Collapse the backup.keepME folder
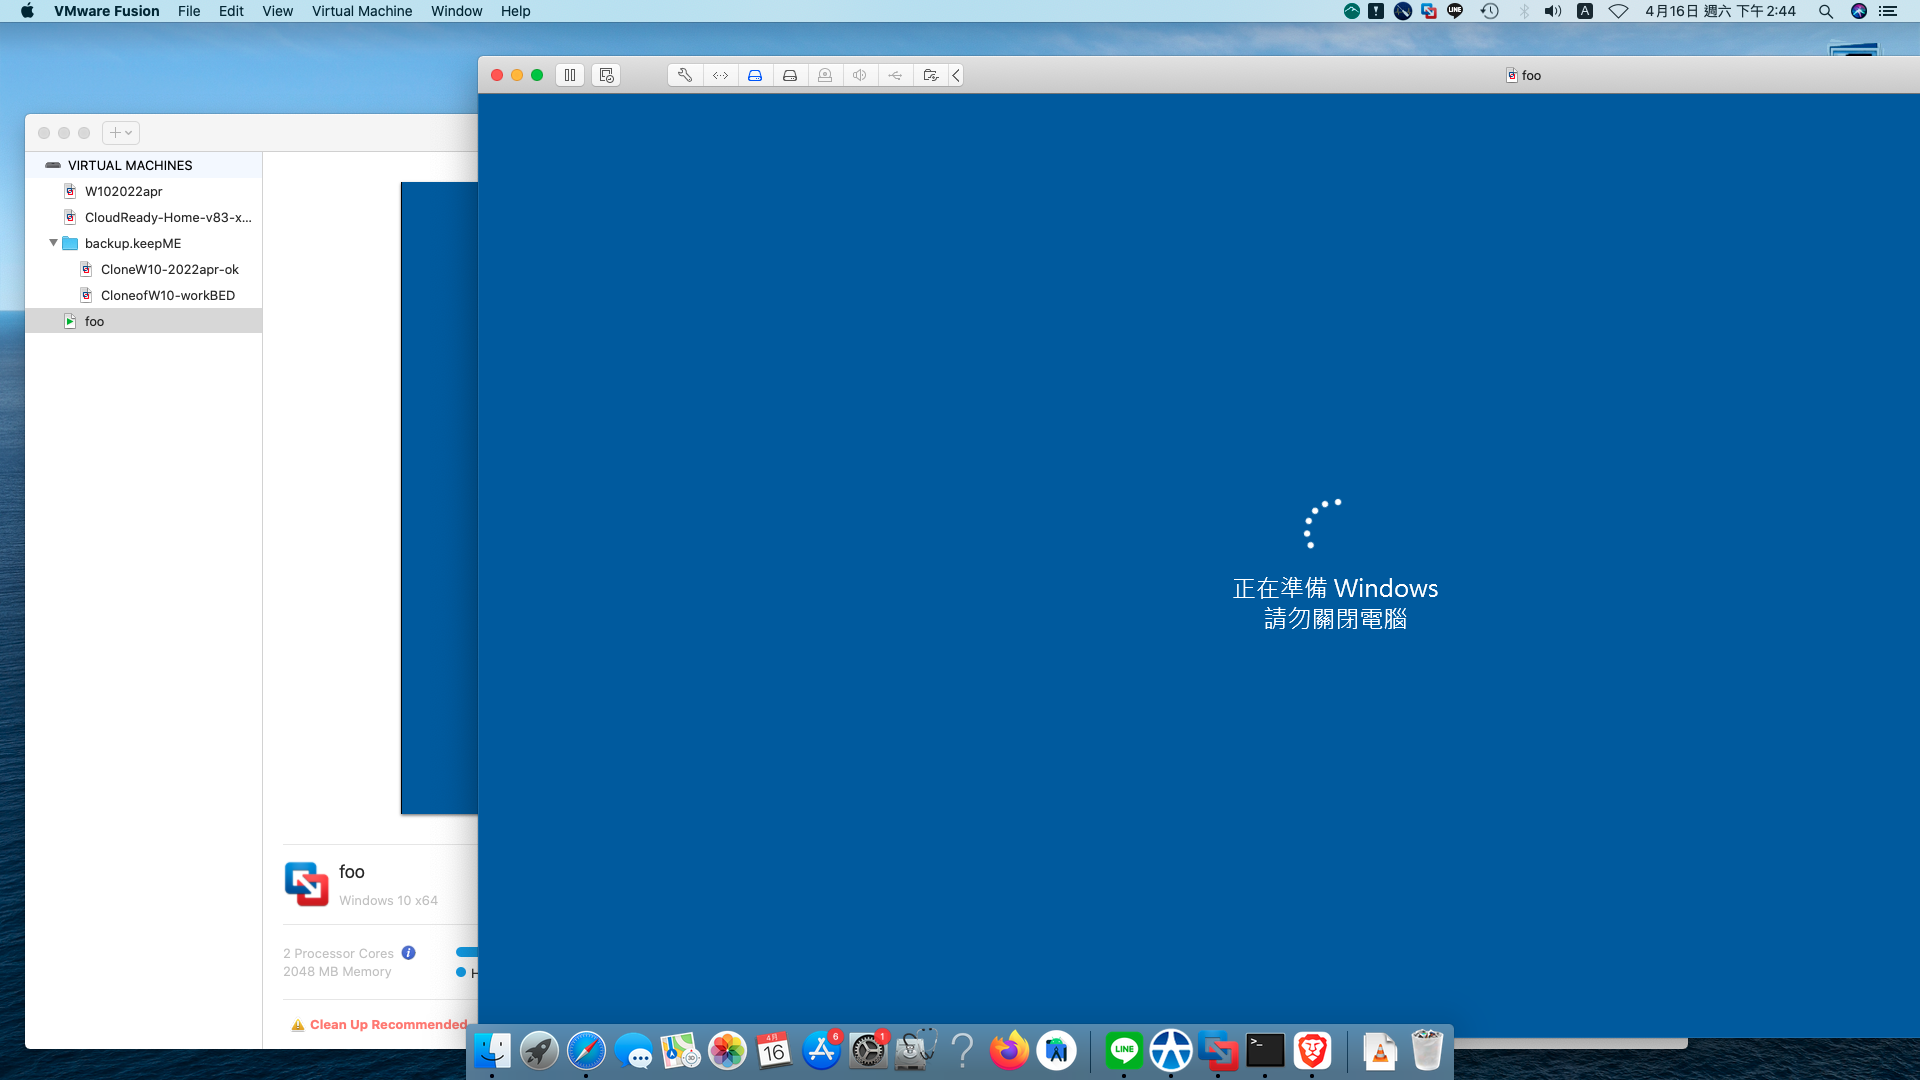This screenshot has width=1920, height=1080. coord(53,243)
